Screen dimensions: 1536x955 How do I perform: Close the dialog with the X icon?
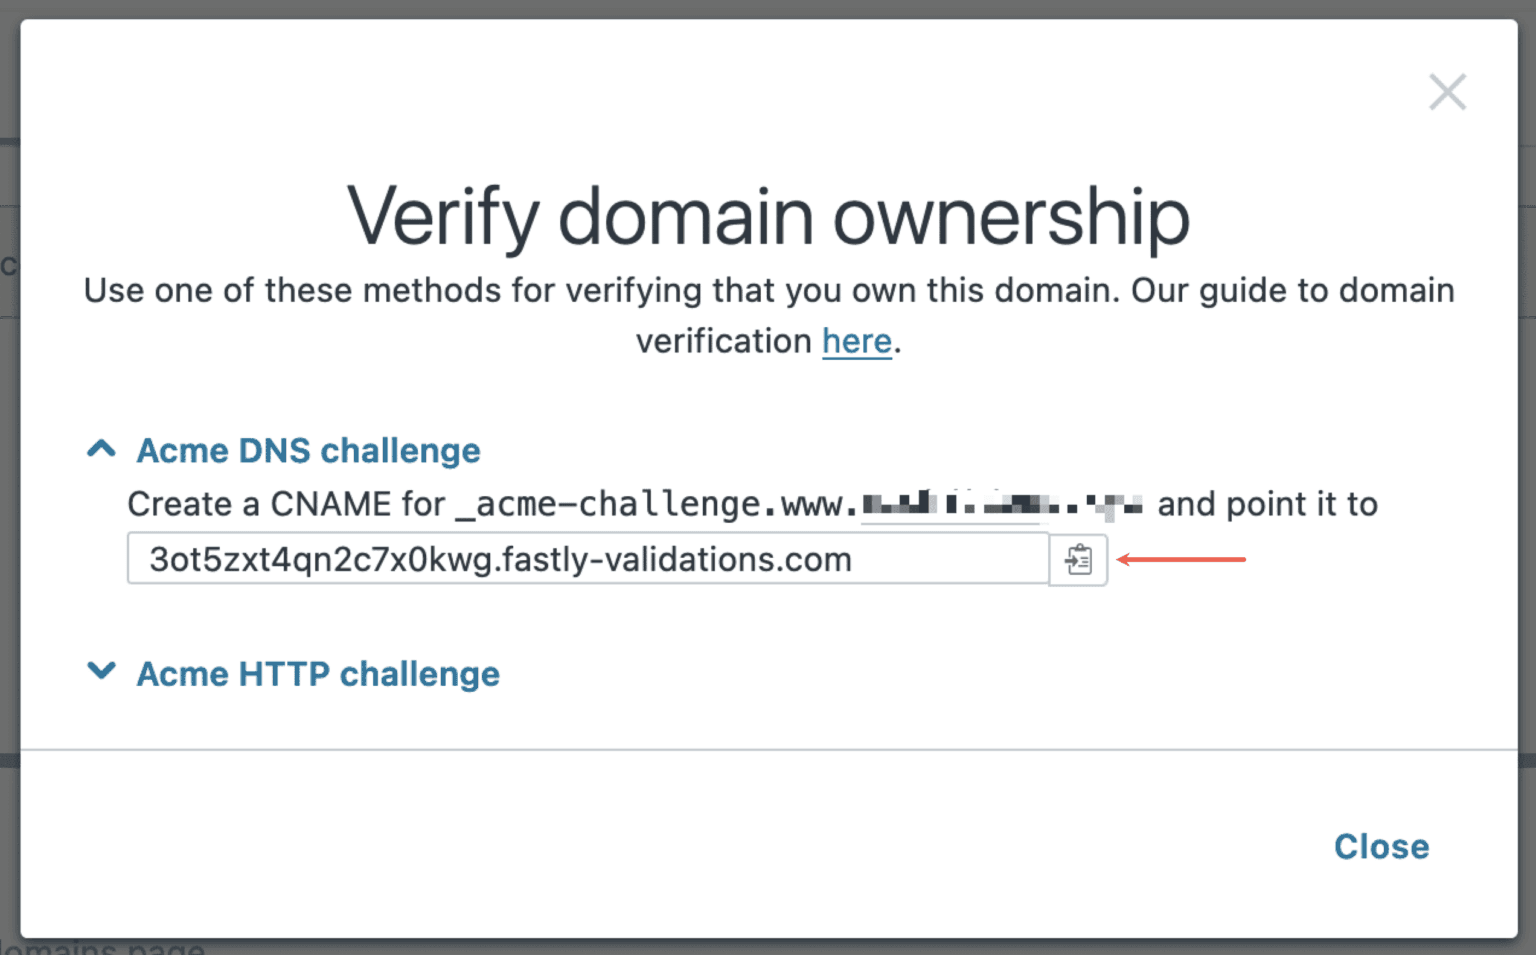click(x=1447, y=92)
